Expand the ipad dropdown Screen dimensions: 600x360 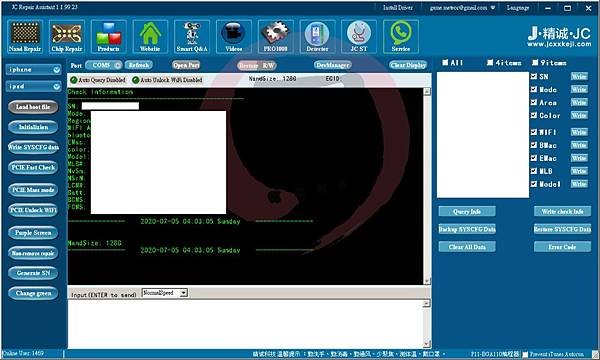[x=57, y=86]
